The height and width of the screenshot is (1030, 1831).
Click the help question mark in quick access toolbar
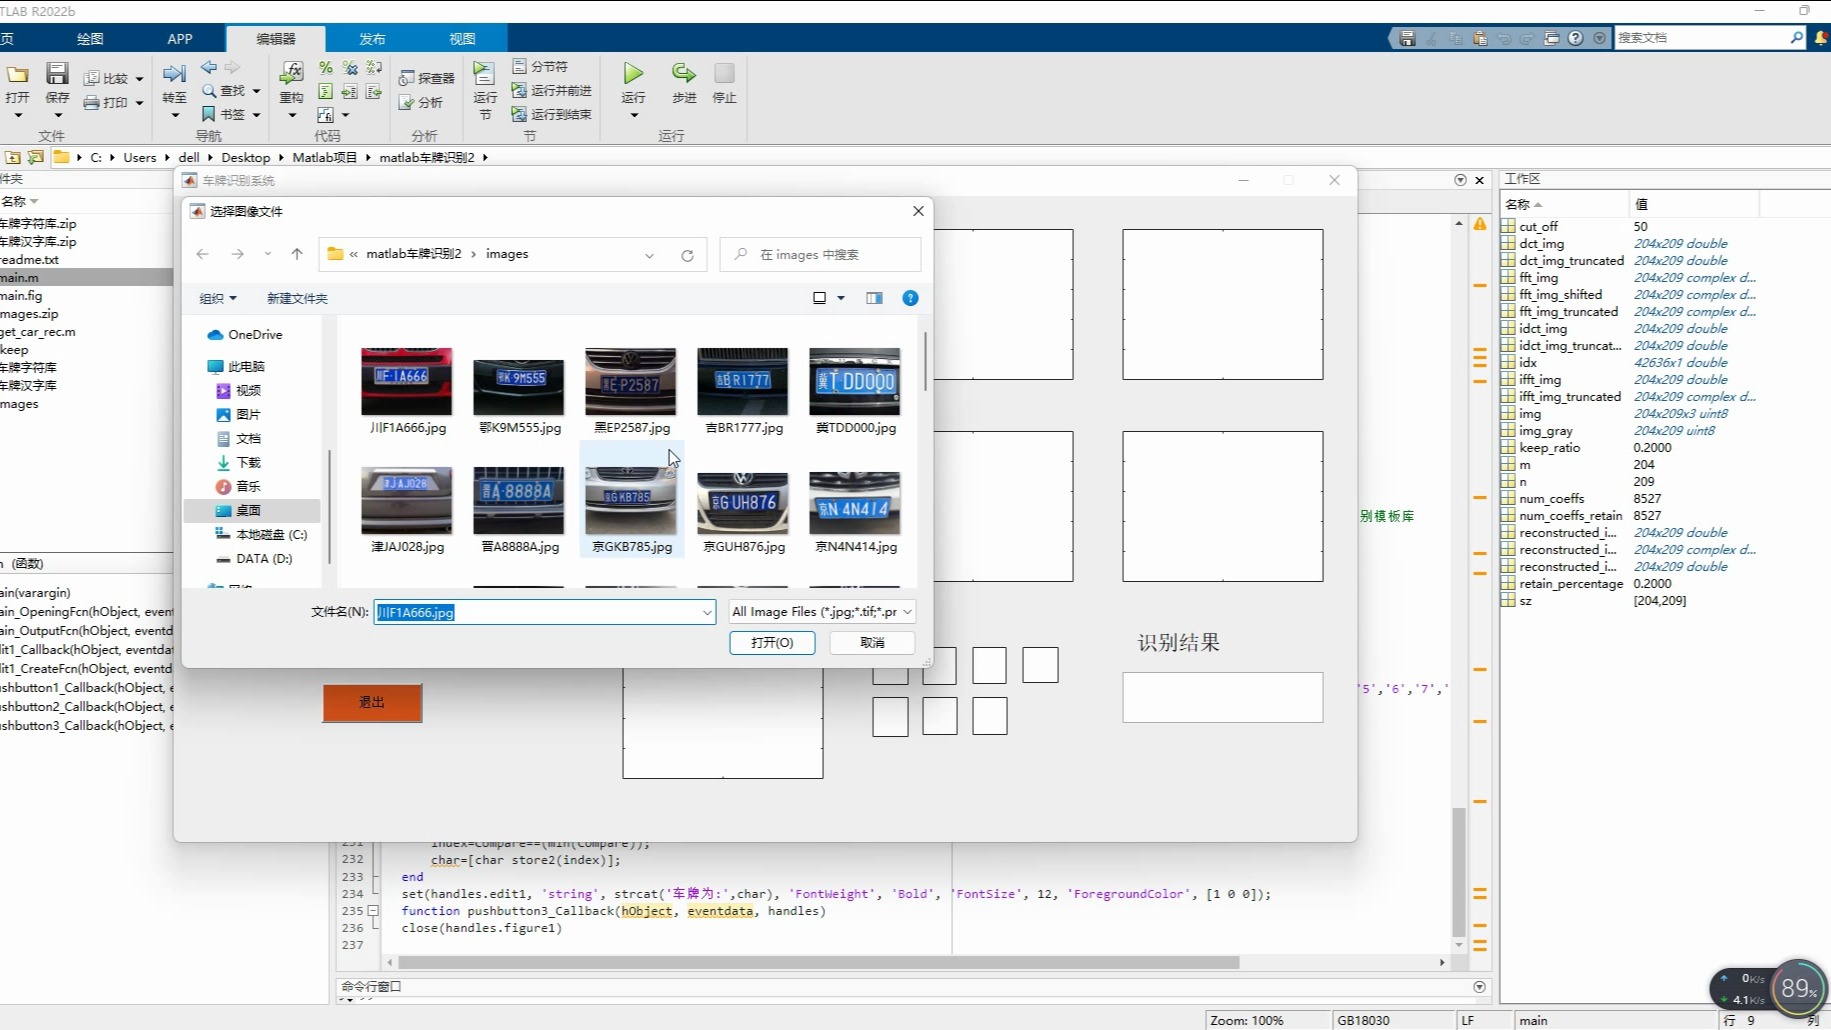(x=1576, y=38)
